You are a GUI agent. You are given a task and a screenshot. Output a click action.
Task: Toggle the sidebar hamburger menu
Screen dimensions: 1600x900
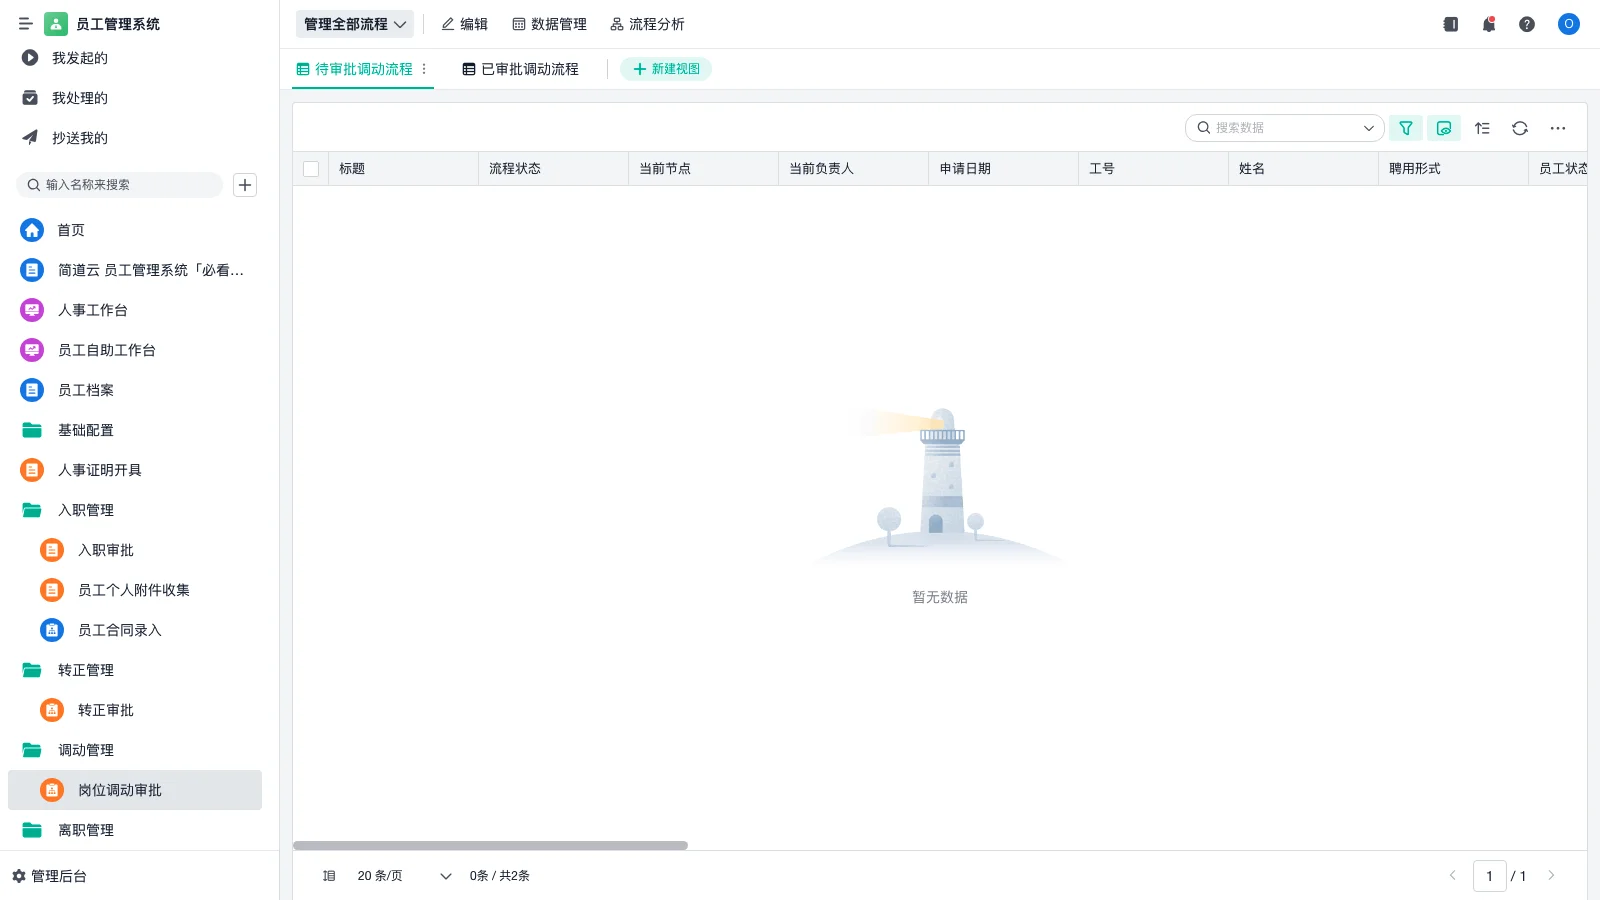coord(26,23)
